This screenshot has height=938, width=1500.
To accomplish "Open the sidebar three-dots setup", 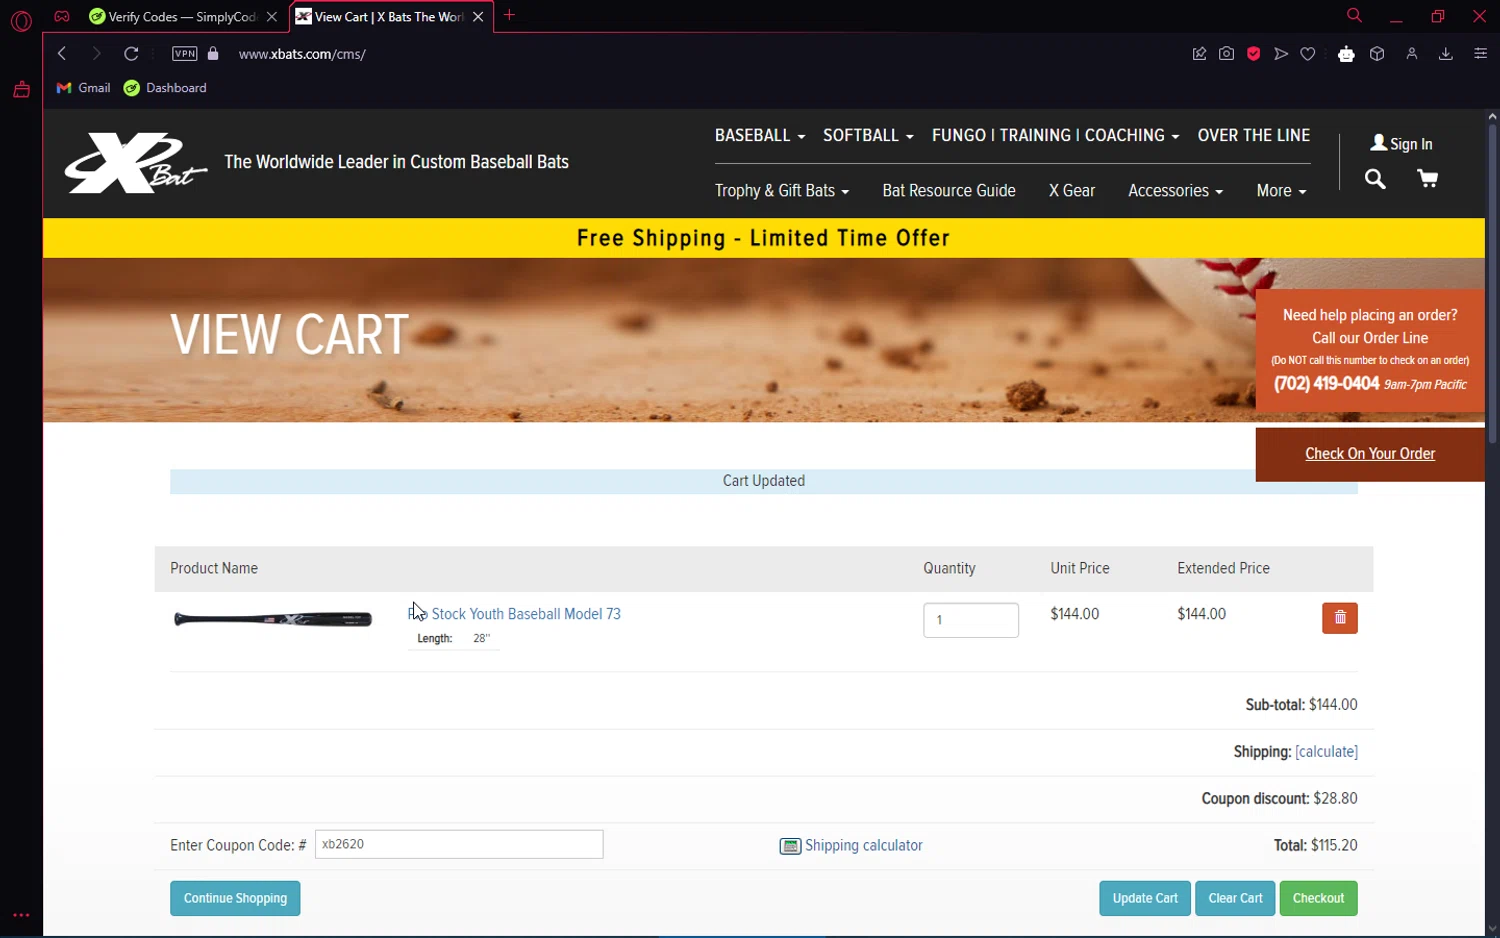I will coord(21,915).
